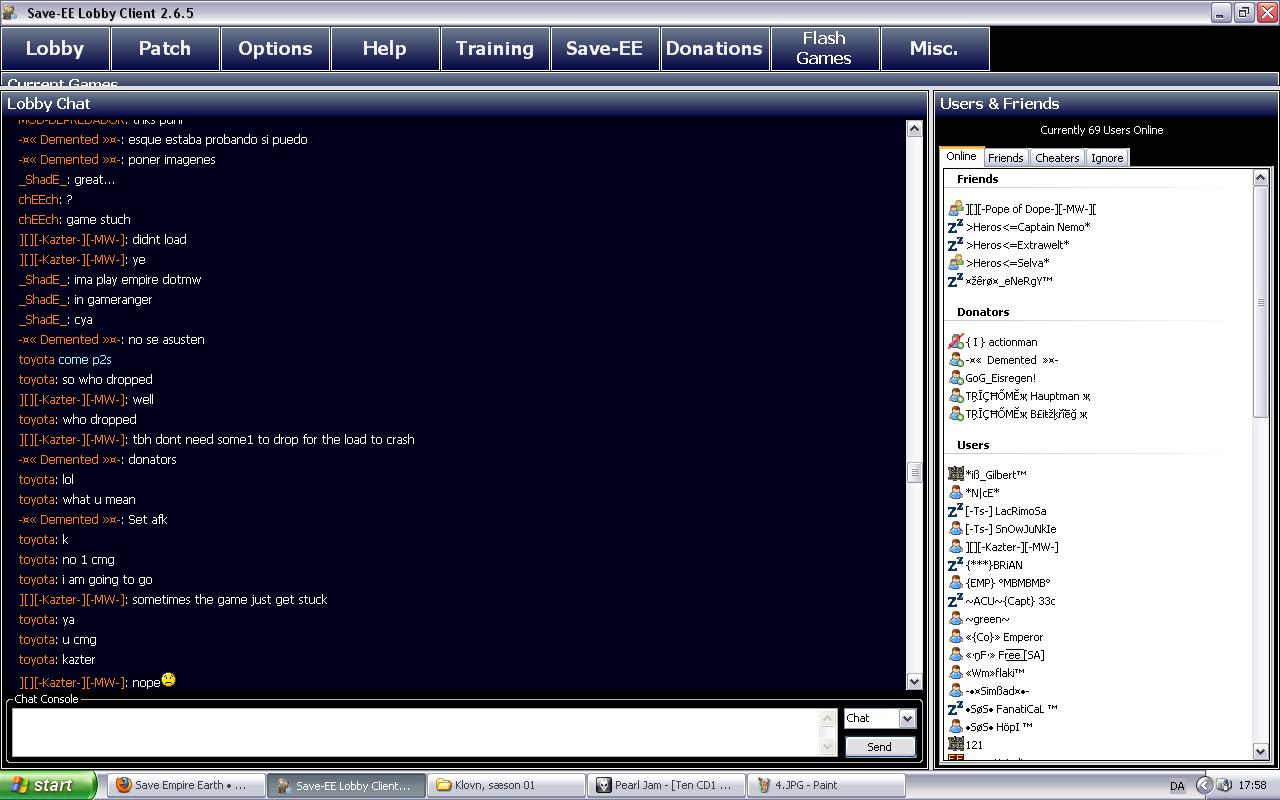Screen dimensions: 1280x800
Task: Click the in-game icon next to user 121
Action: (x=955, y=744)
